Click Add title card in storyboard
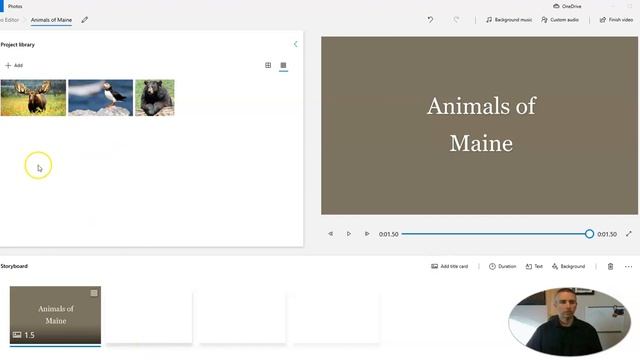The height and width of the screenshot is (360, 640). point(449,267)
